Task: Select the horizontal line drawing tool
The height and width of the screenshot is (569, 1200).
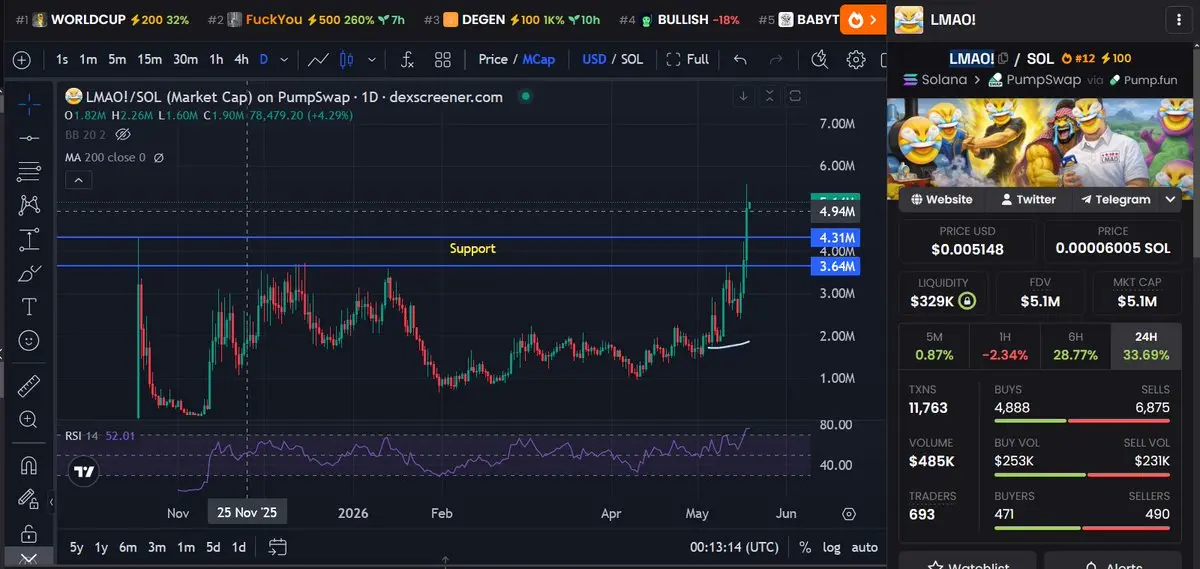Action: pos(29,137)
